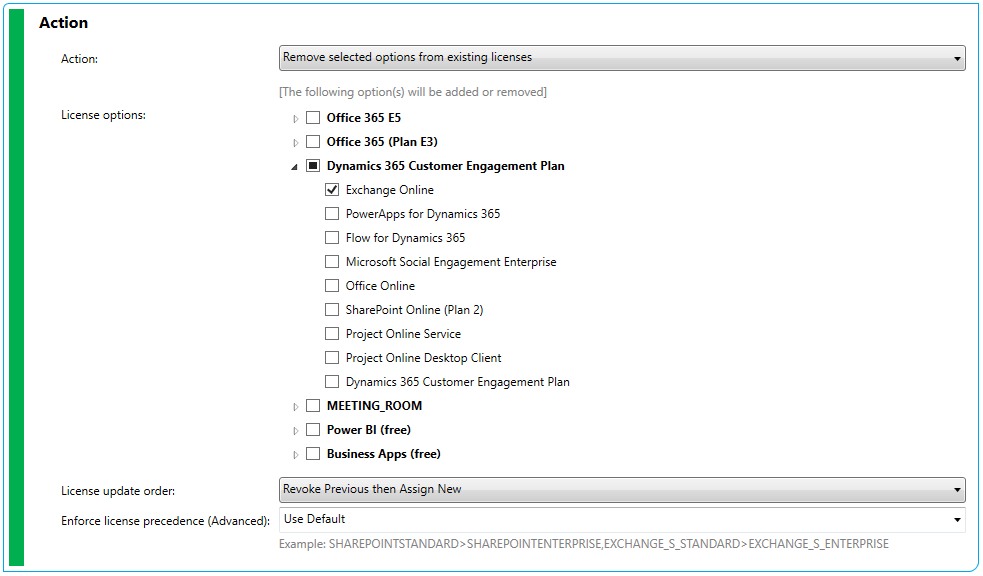Viewport: 983px width, 576px height.
Task: Expand the Business Apps (free) node
Action: tap(294, 453)
